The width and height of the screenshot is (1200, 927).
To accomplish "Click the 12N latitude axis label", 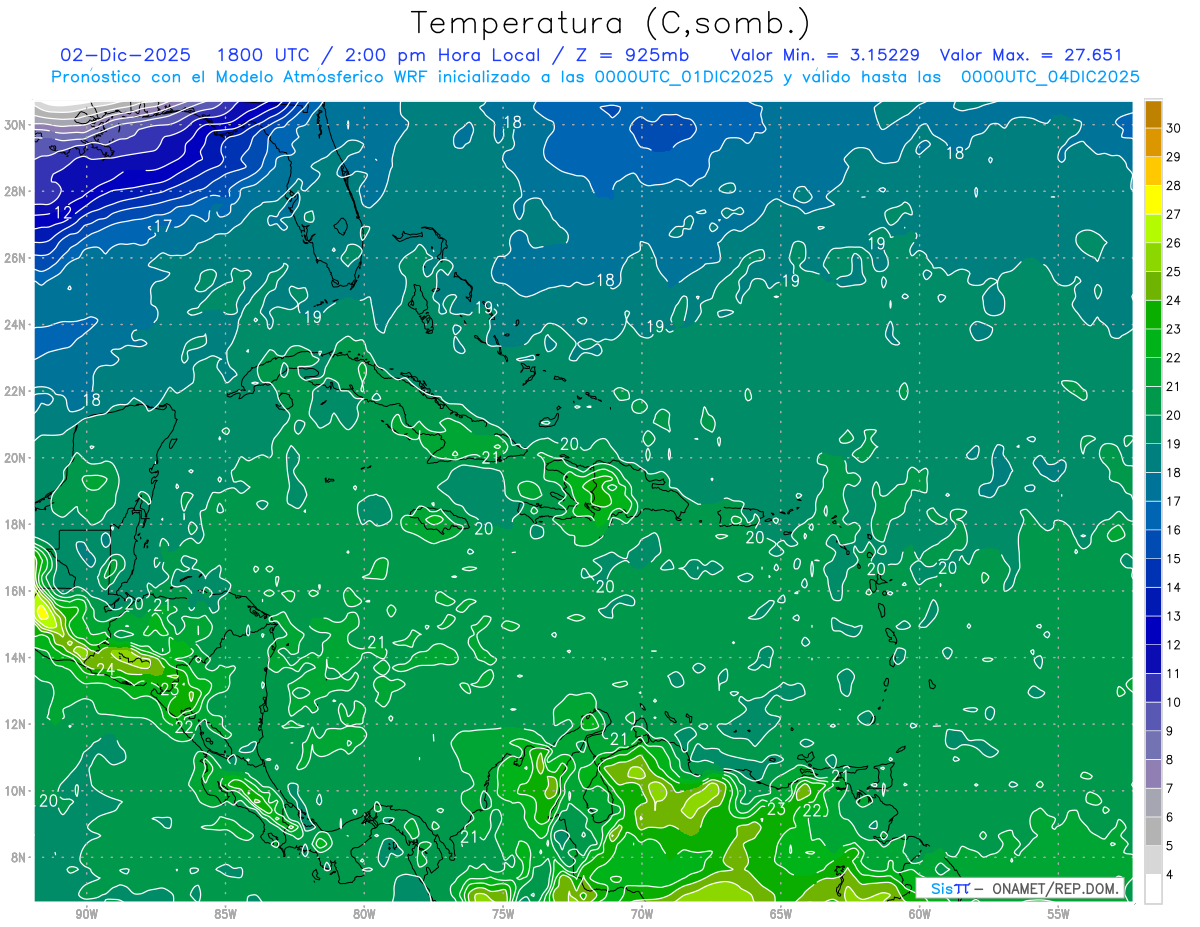I will [16, 724].
